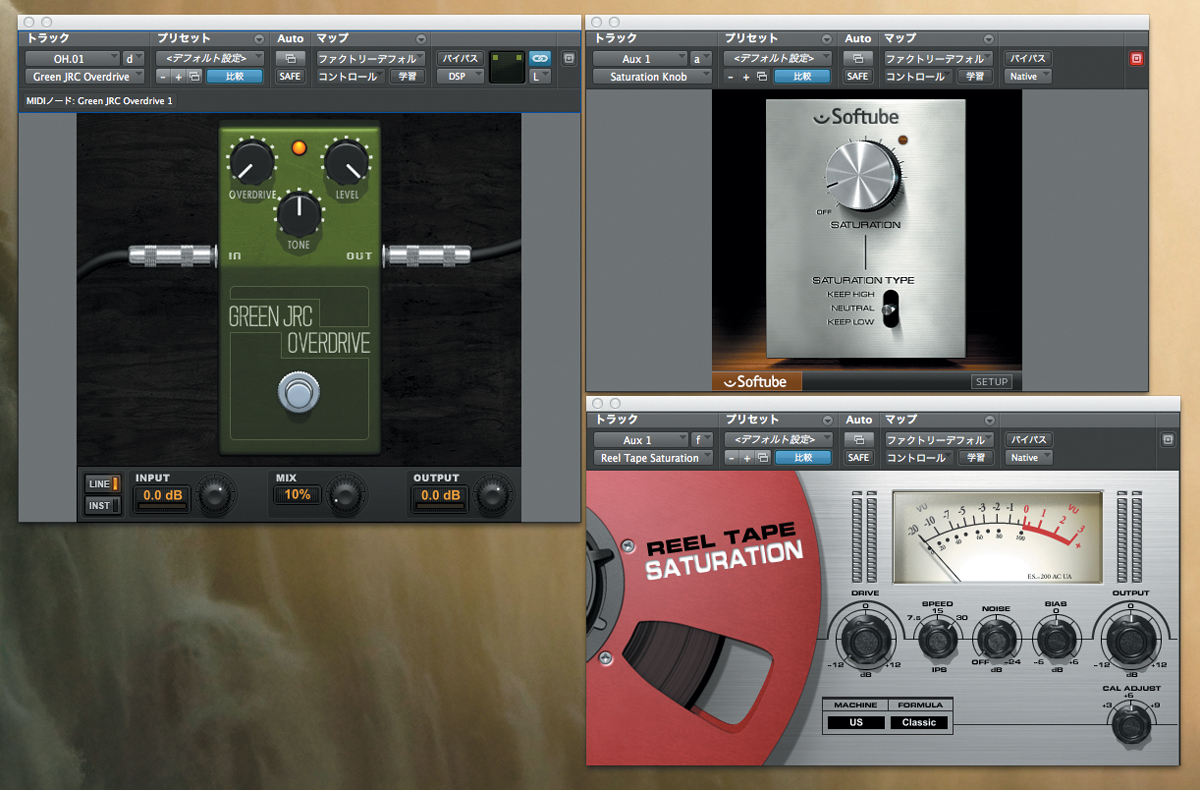Open ファクトリーデフォルト map dropdown in Overdrive window
The width and height of the screenshot is (1200, 790).
point(371,59)
